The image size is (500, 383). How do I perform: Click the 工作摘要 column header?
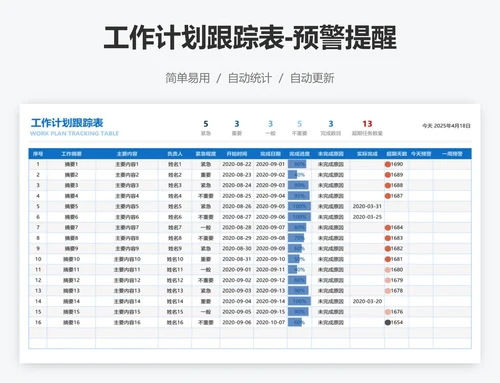[71, 154]
